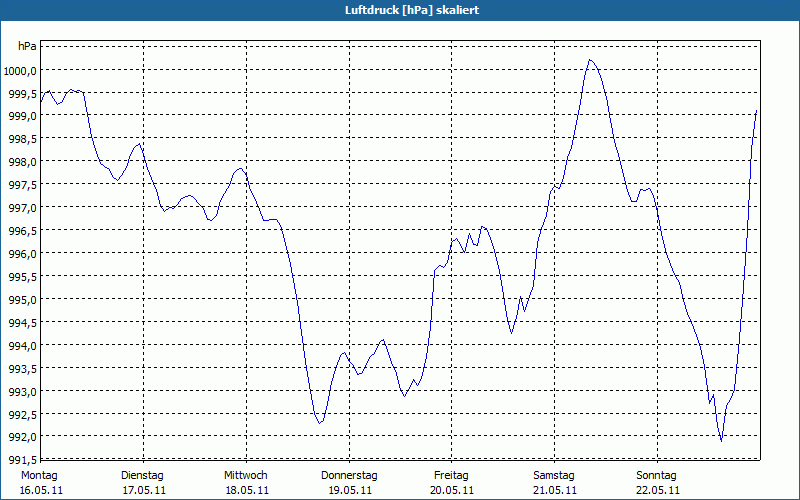Click the 991,5 axis value
This screenshot has width=800, height=500.
click(24, 460)
